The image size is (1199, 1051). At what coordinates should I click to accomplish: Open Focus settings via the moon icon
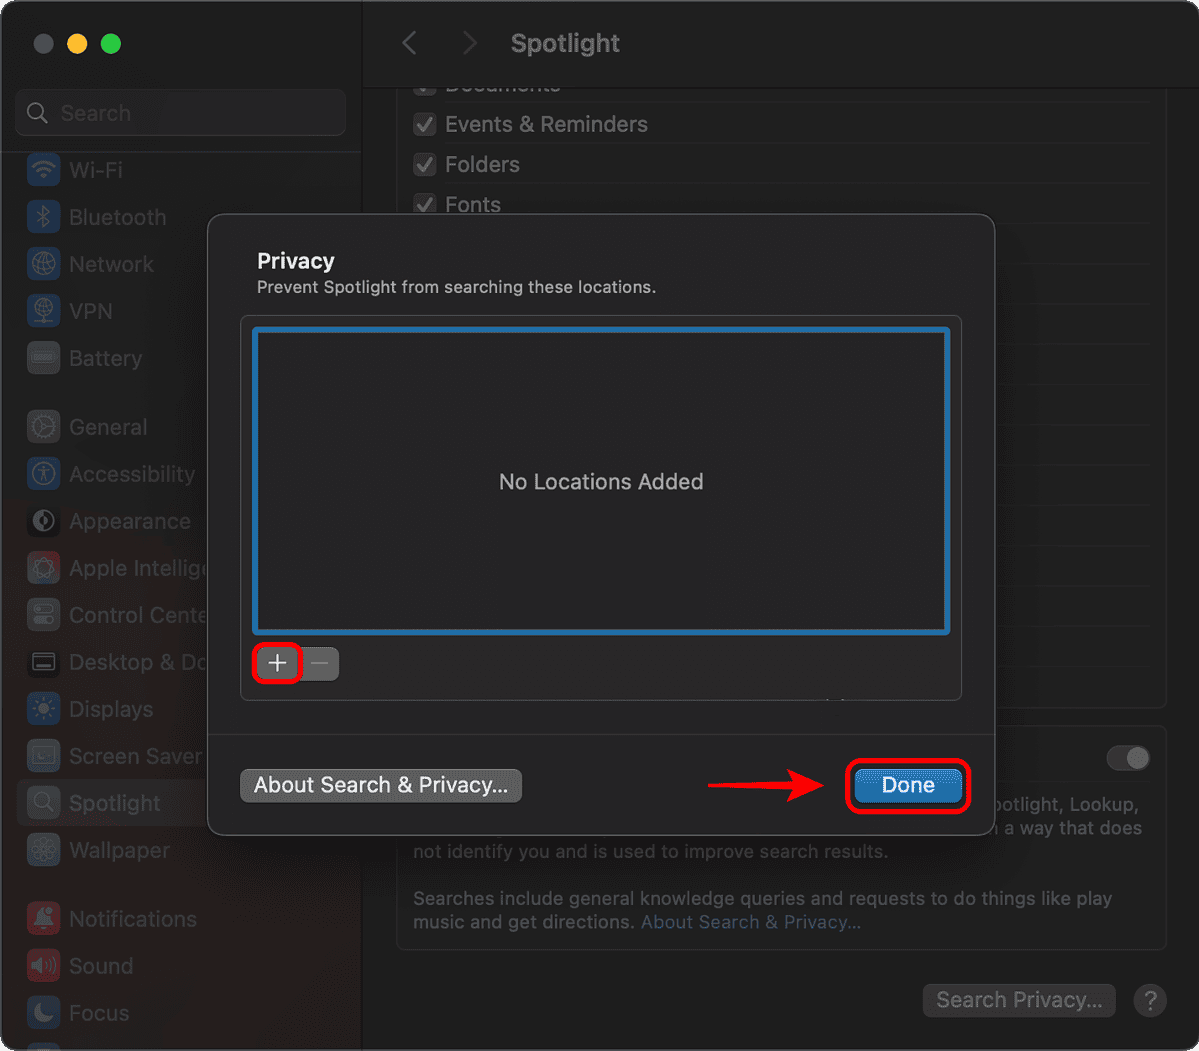pos(42,1013)
